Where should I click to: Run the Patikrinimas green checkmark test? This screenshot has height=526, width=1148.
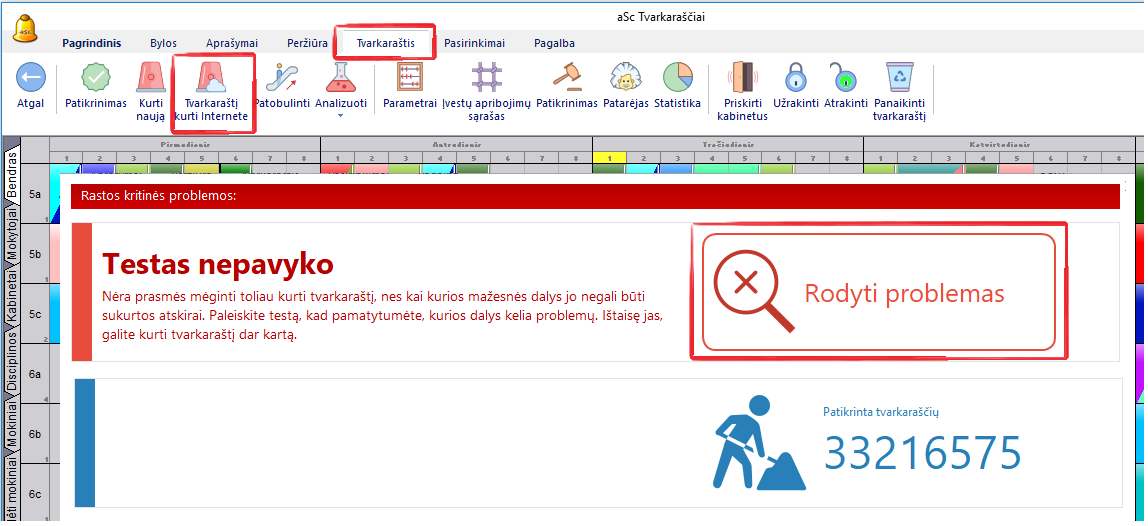point(96,77)
